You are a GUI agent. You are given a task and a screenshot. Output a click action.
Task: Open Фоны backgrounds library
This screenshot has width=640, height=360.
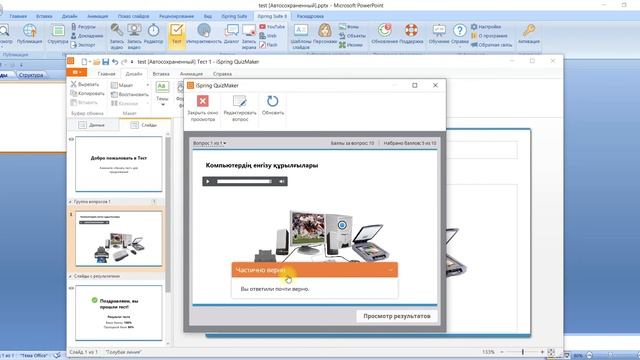click(349, 27)
